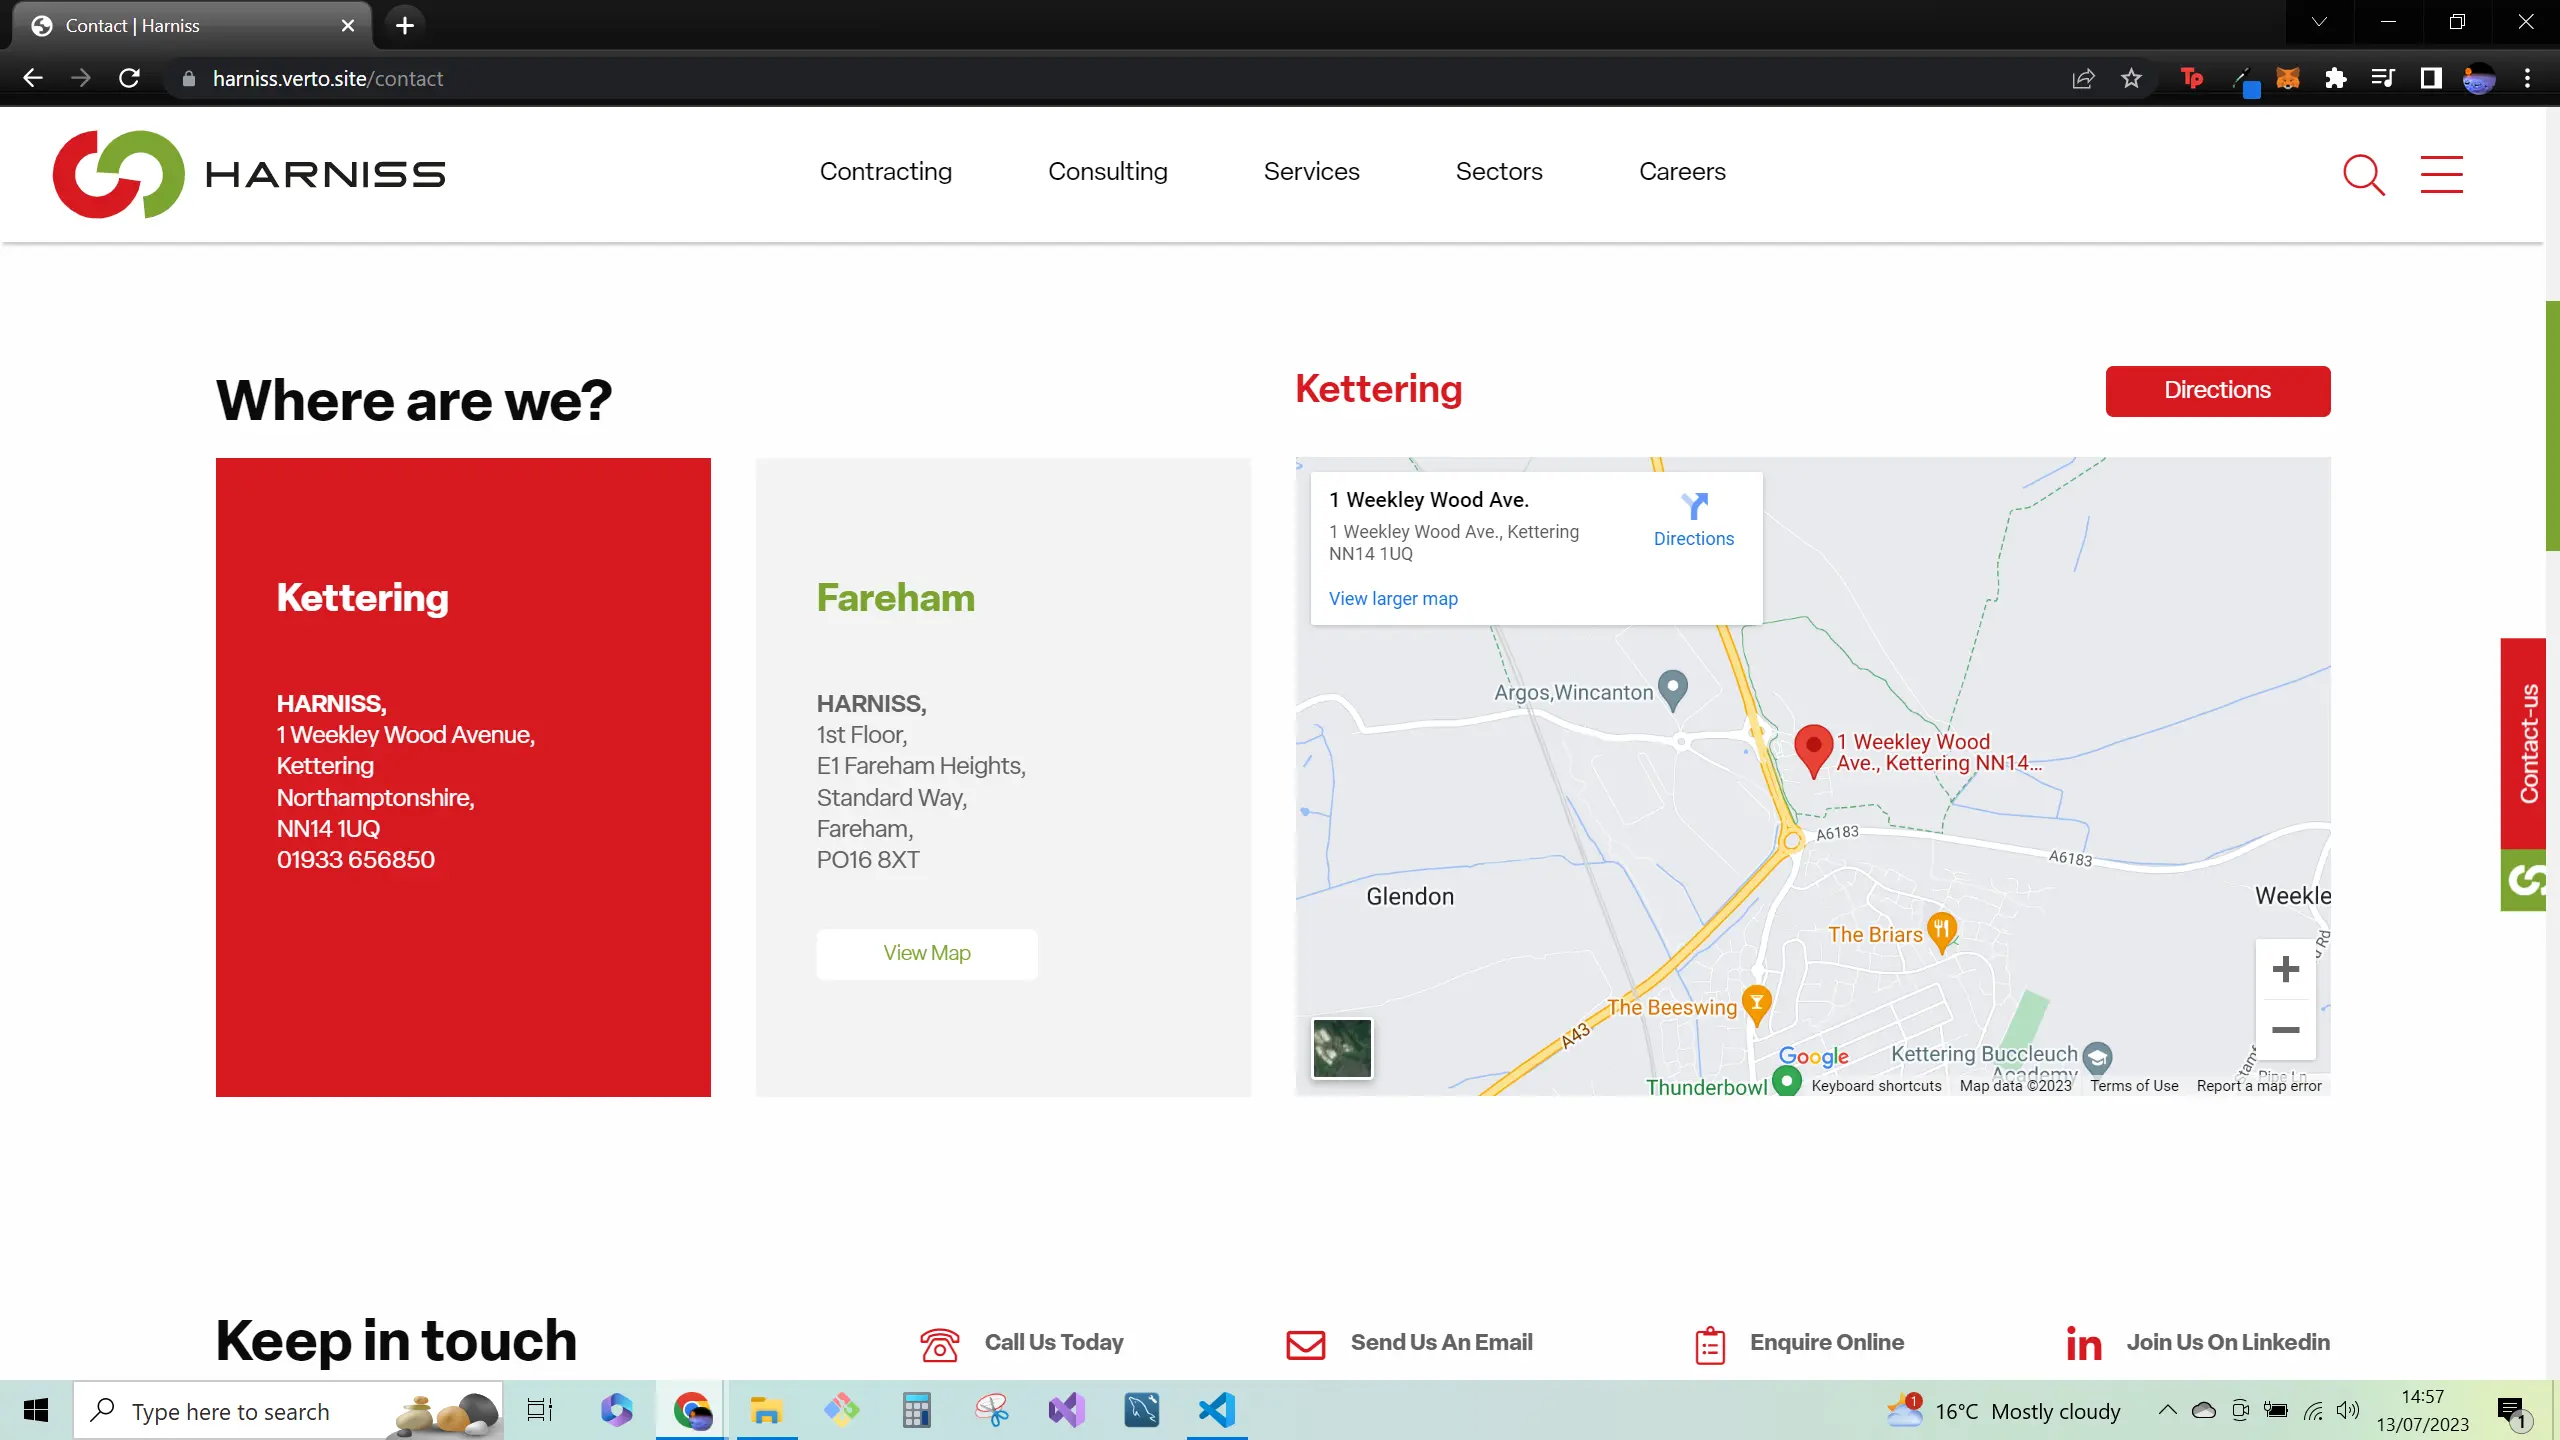Viewport: 2560px width, 1440px height.
Task: Zoom in on the map with plus
Action: (x=2285, y=969)
